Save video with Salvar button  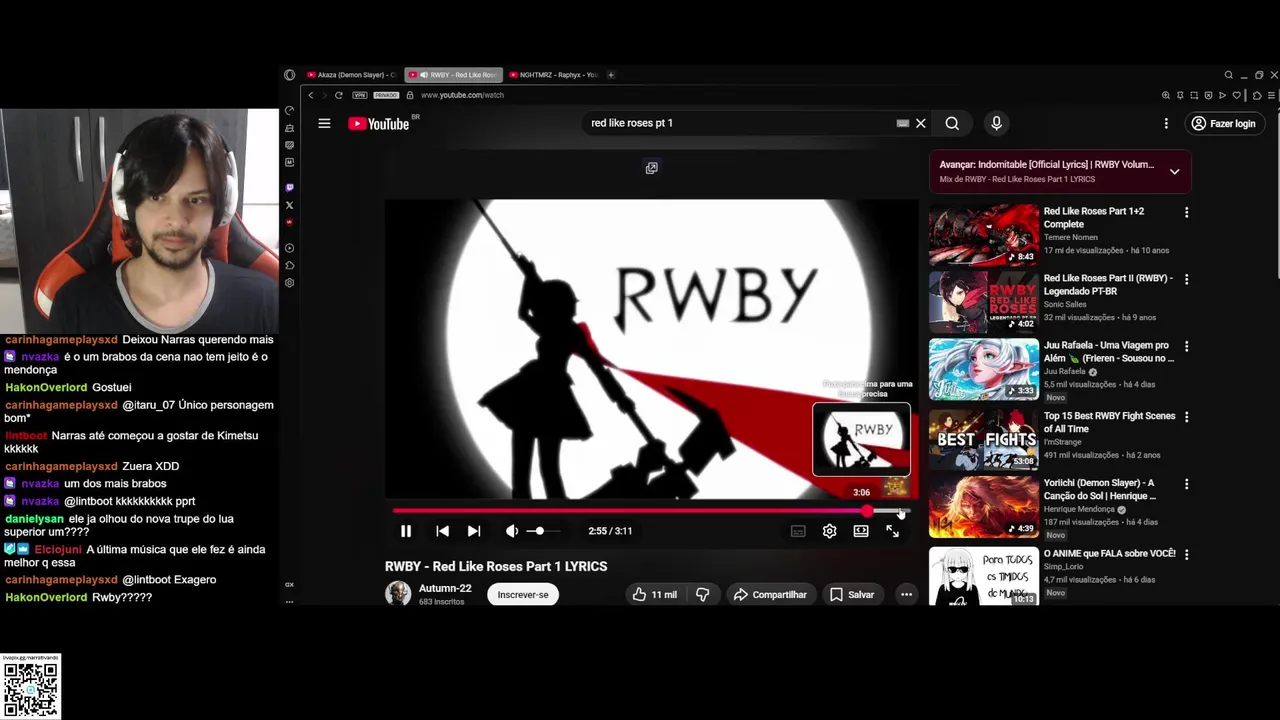tap(852, 594)
